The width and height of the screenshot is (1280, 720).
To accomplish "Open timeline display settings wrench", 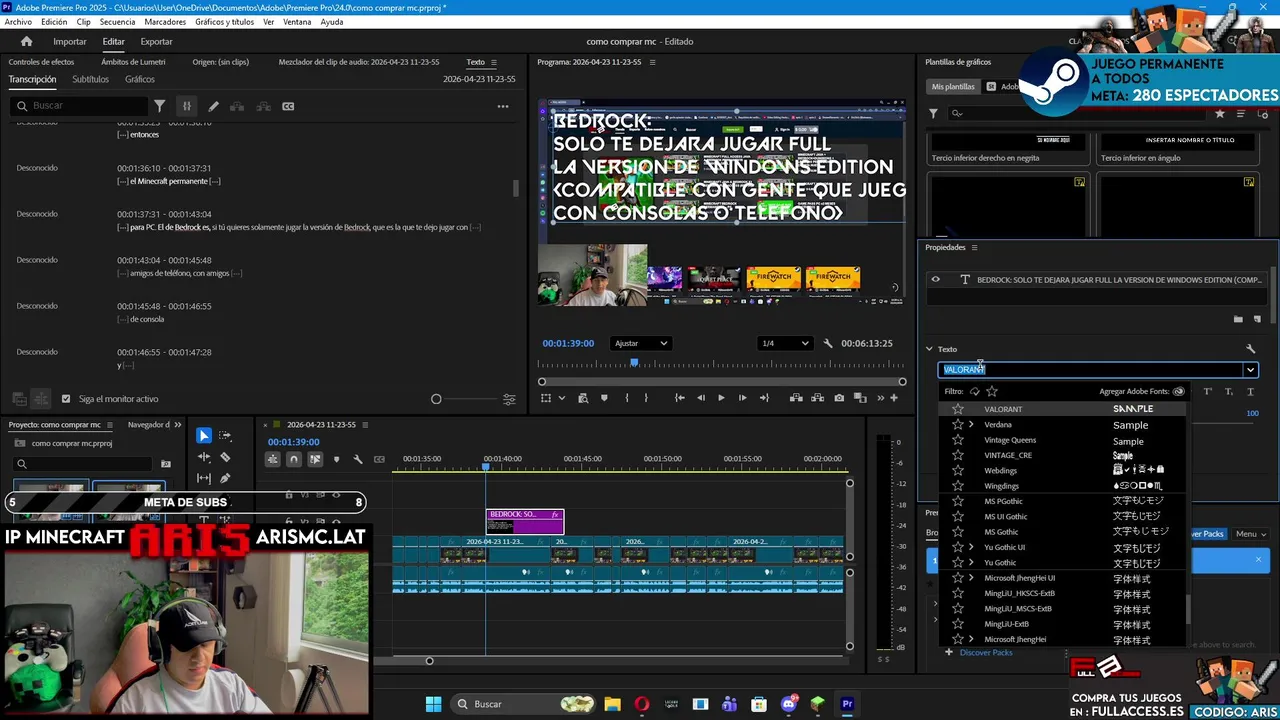I will click(358, 459).
